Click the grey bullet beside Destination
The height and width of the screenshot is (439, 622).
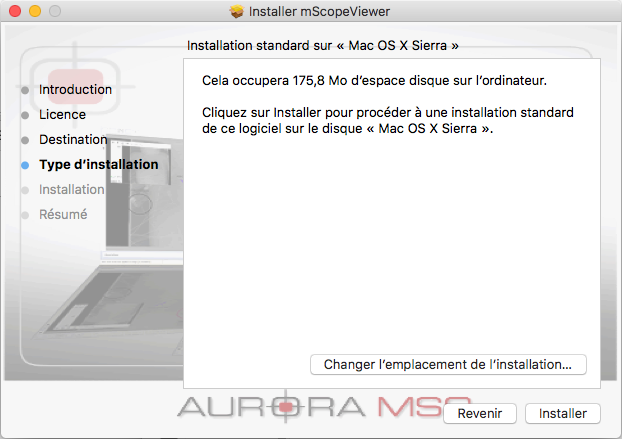point(25,140)
